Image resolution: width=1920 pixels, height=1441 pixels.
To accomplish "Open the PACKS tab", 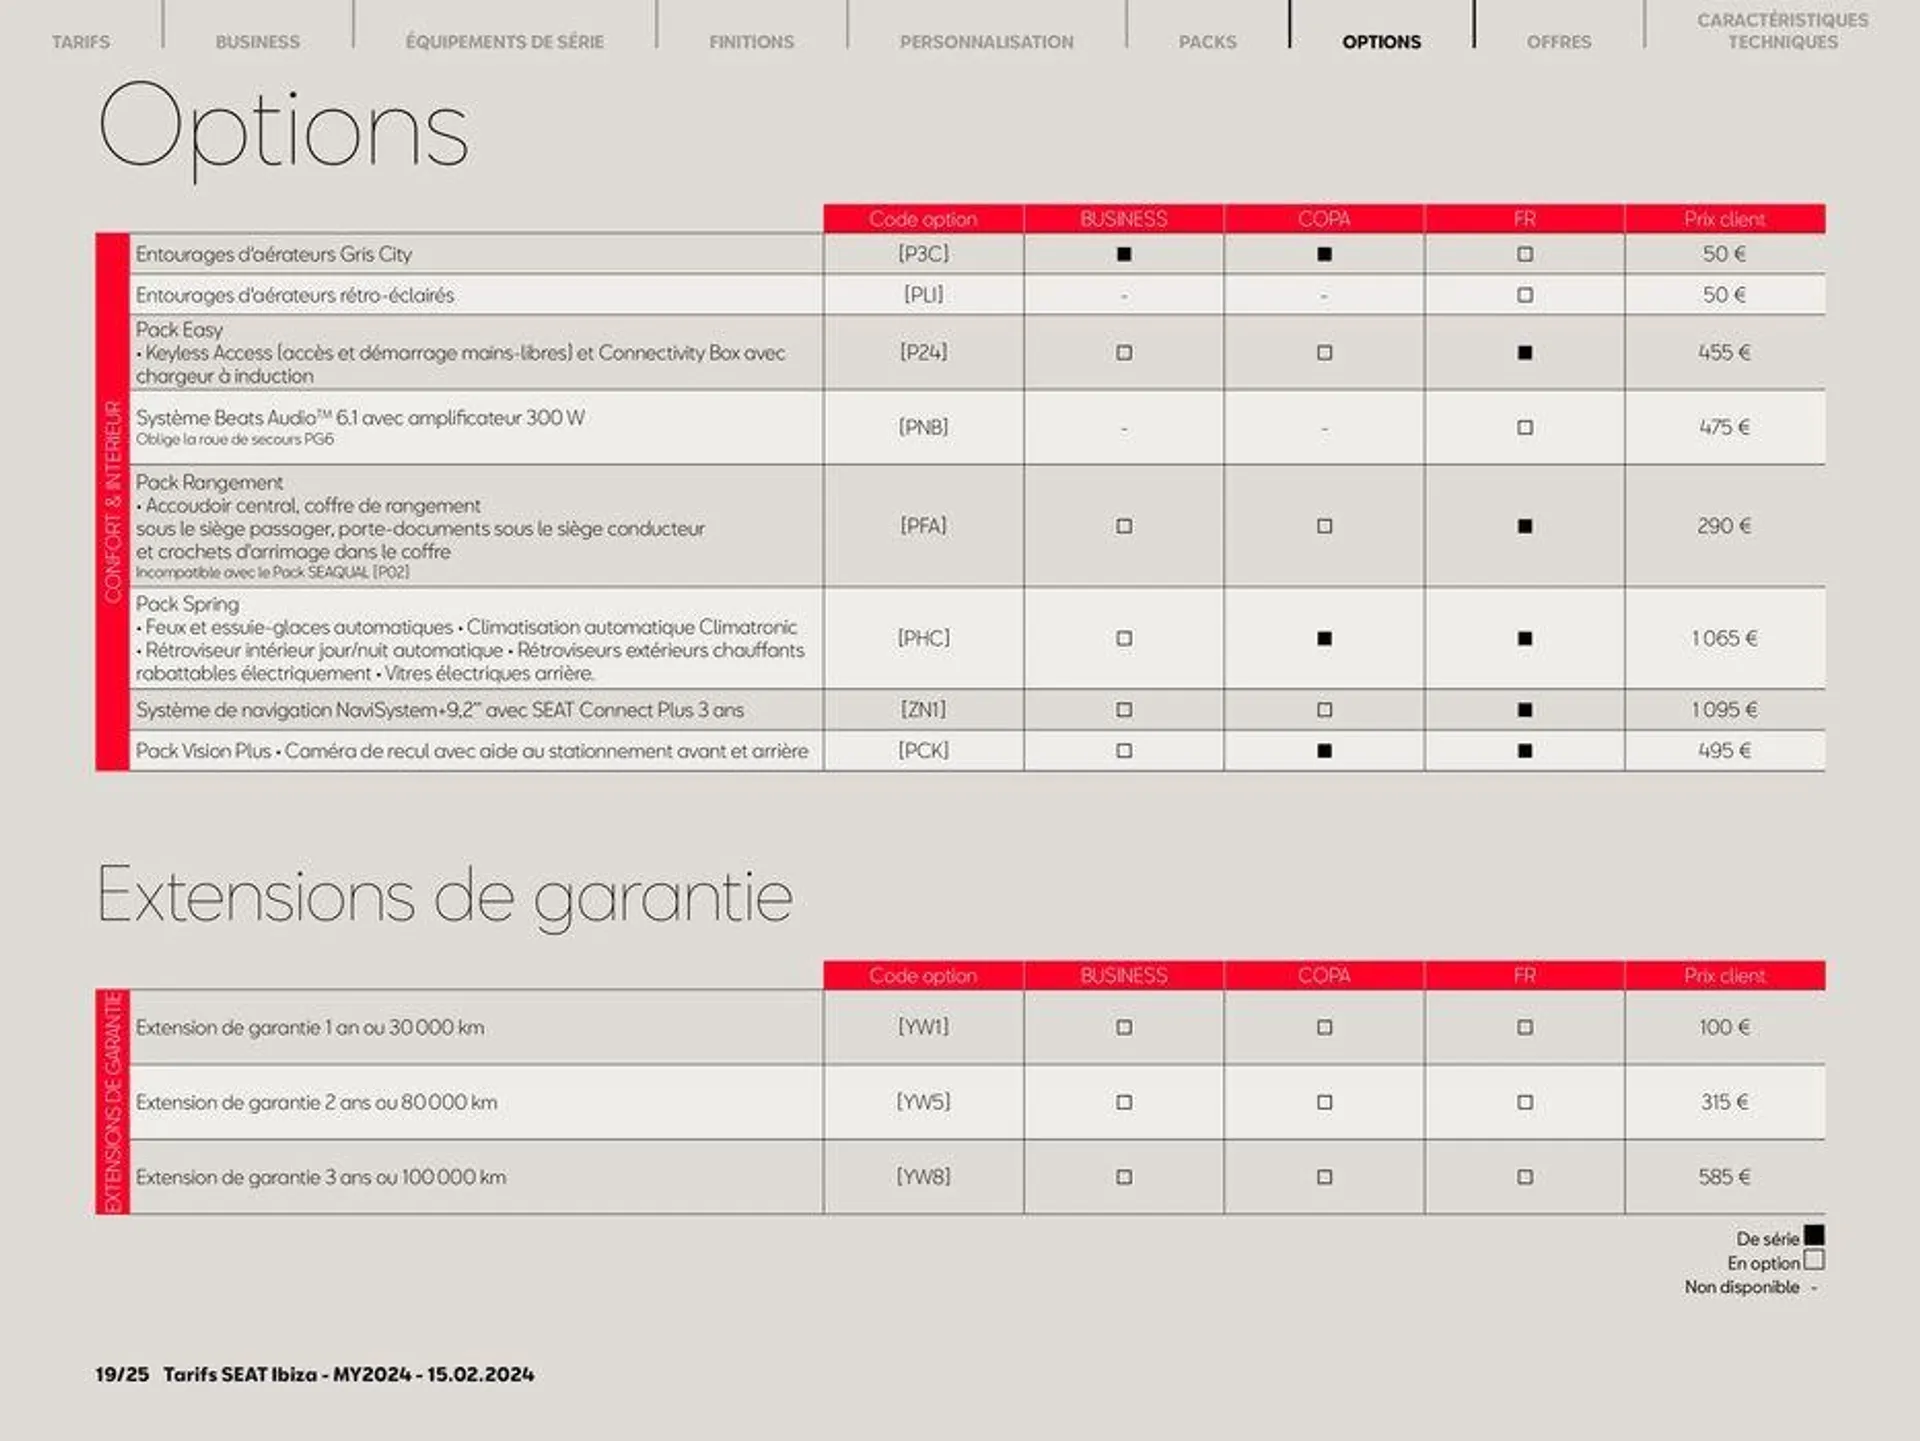I will point(1207,42).
